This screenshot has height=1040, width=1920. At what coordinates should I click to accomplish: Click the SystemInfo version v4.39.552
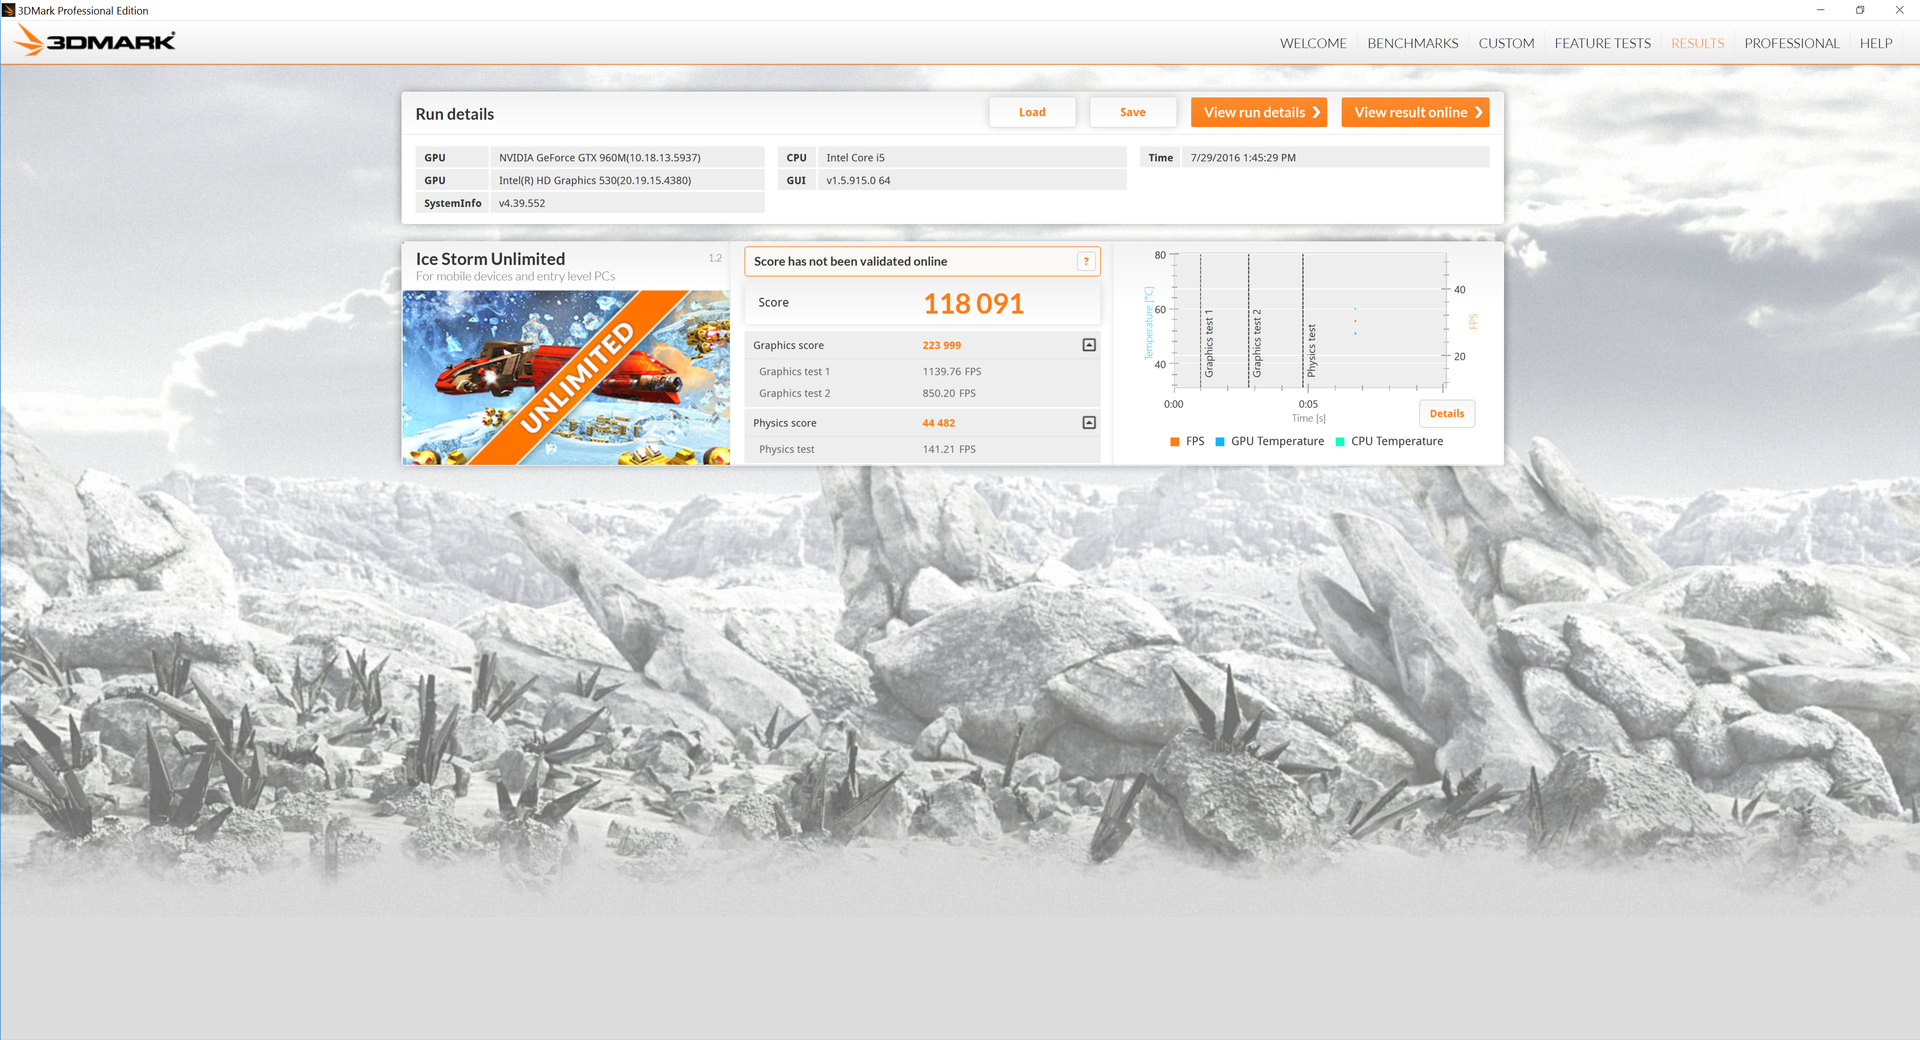point(627,203)
